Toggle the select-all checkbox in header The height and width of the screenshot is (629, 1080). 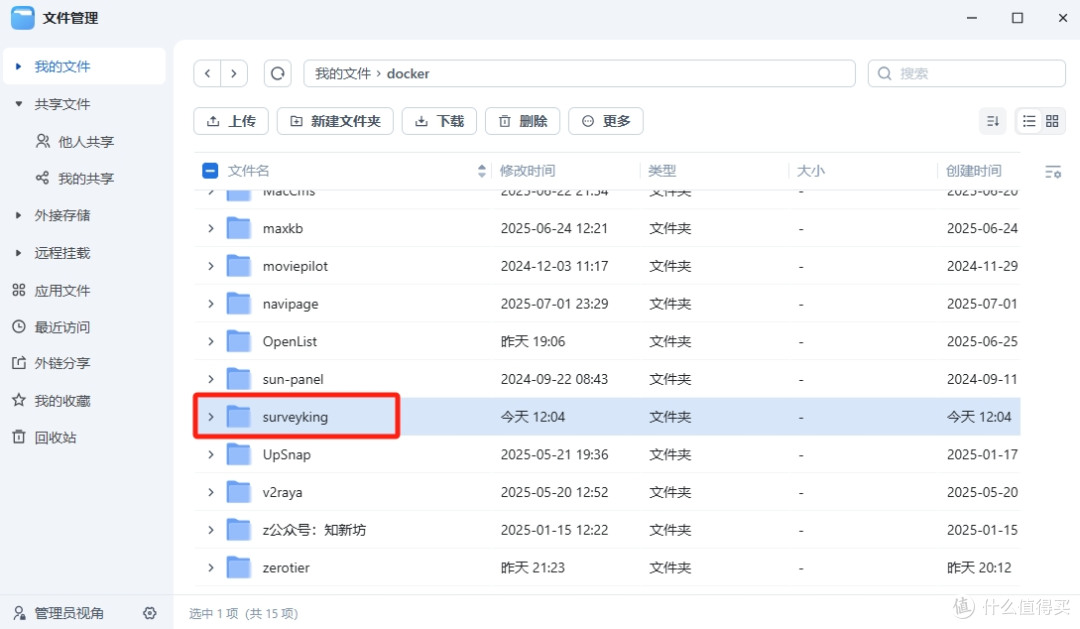click(209, 170)
